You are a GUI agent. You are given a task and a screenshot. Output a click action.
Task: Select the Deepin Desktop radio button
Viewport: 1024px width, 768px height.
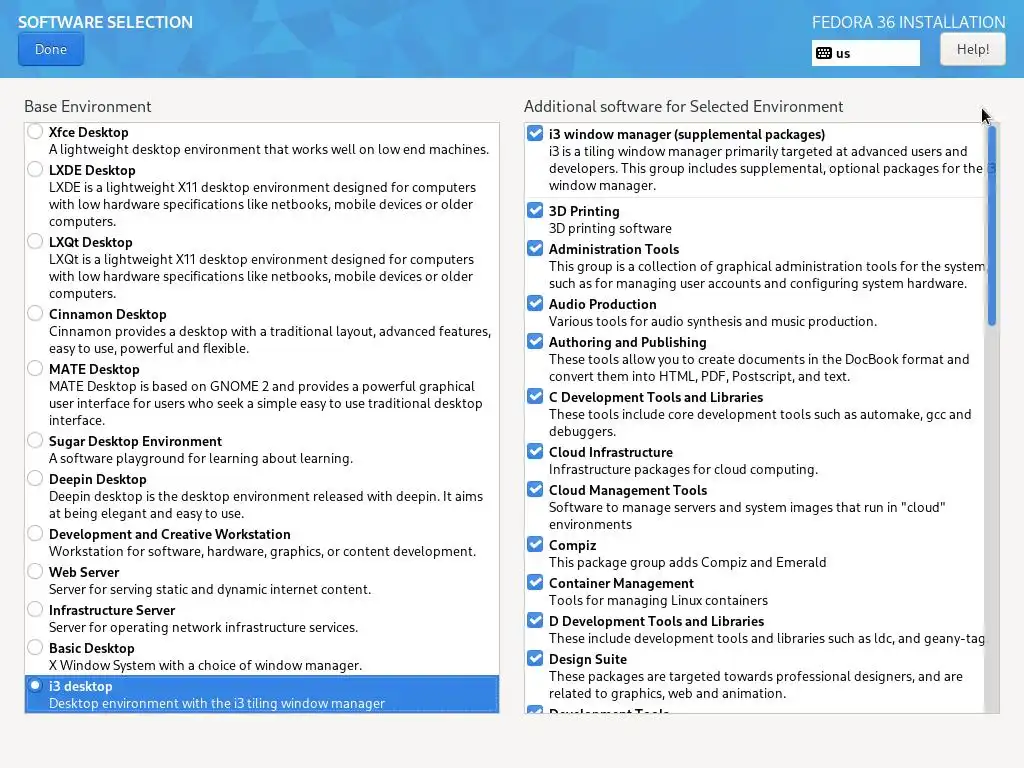[35, 479]
